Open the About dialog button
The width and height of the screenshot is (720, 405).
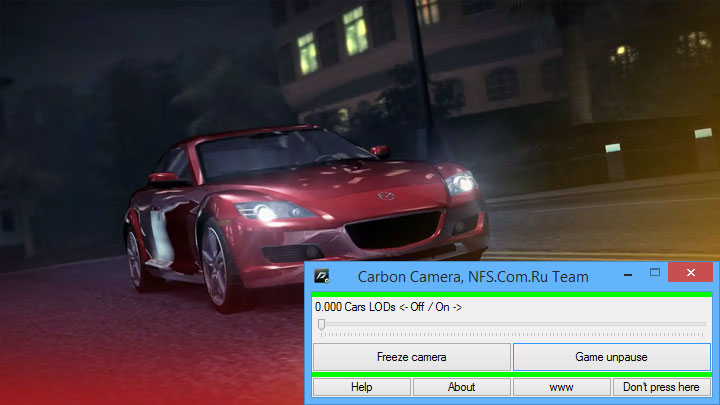tap(461, 387)
